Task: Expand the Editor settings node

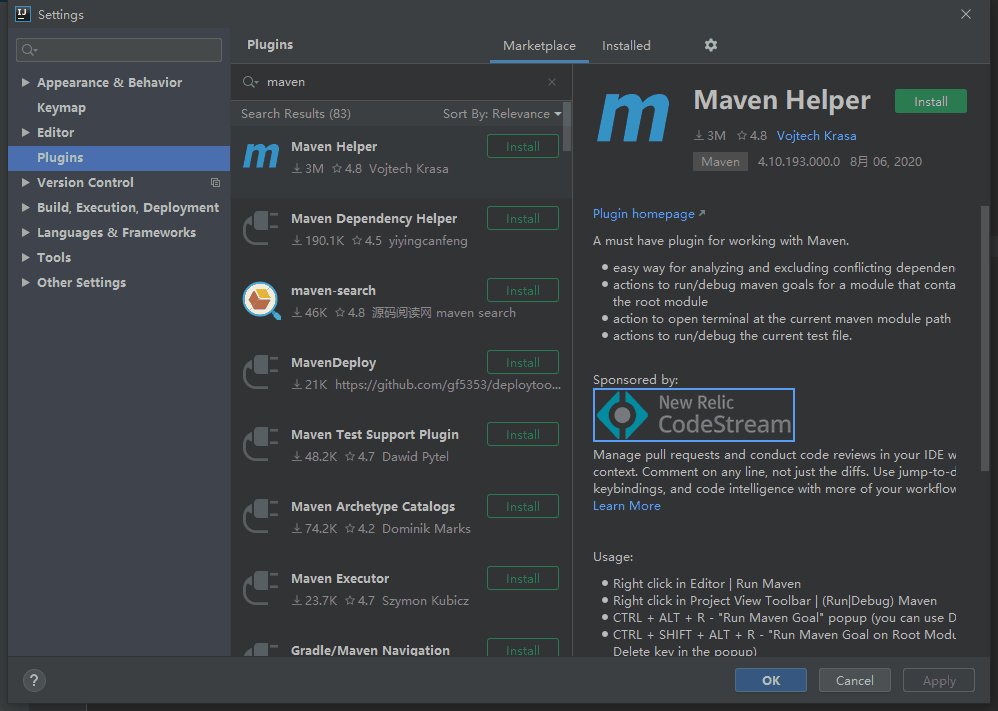Action: 25,132
